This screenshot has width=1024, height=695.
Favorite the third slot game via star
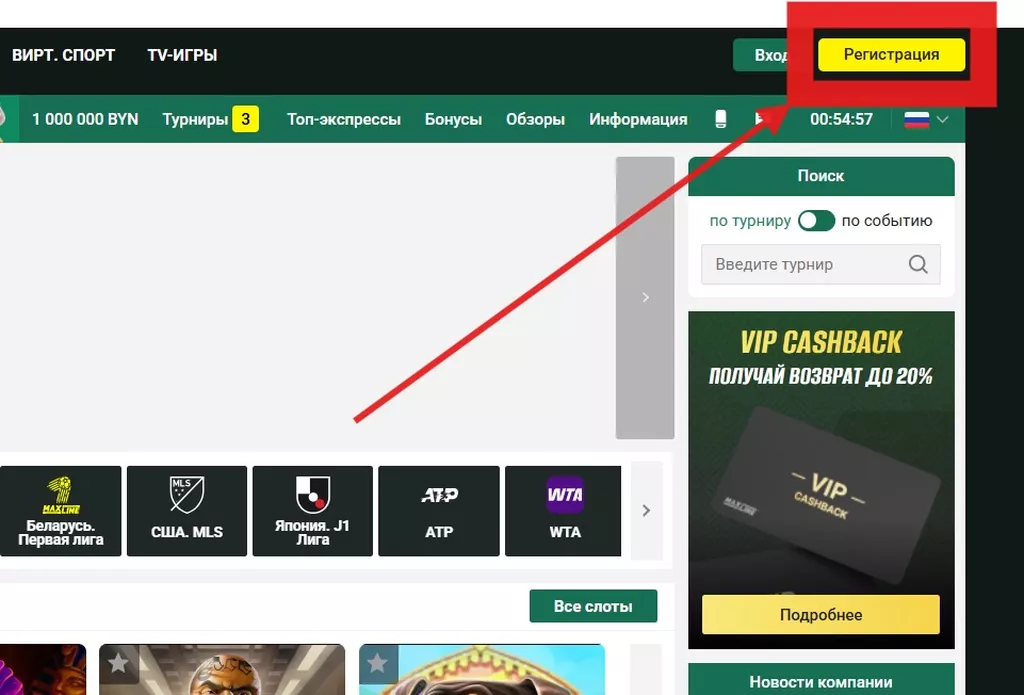pos(377,664)
